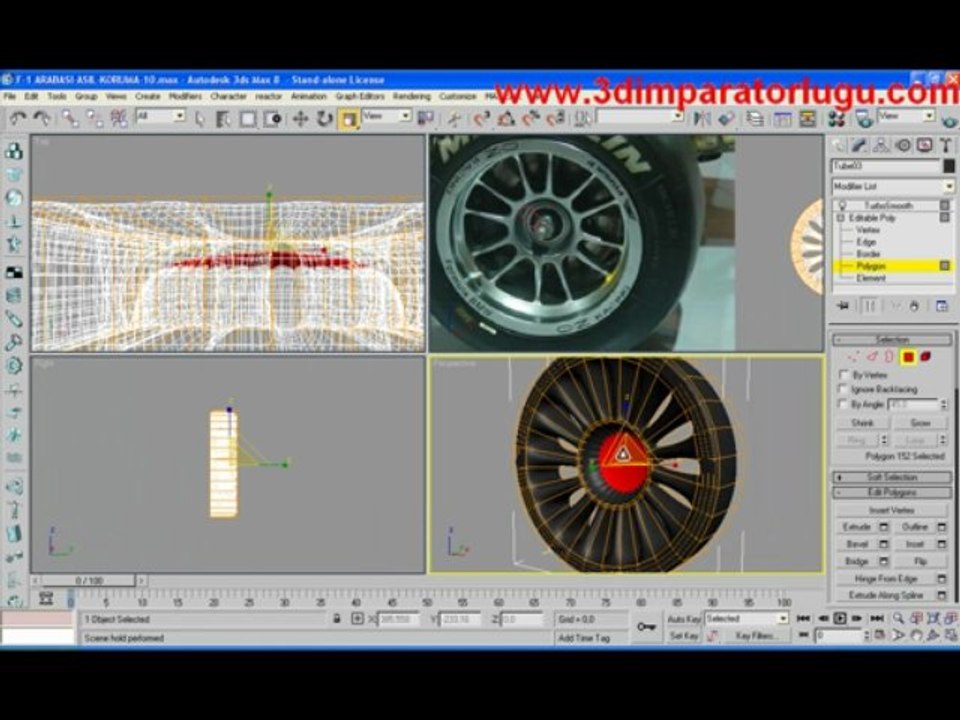Open the Modifiers menu

[x=186, y=97]
